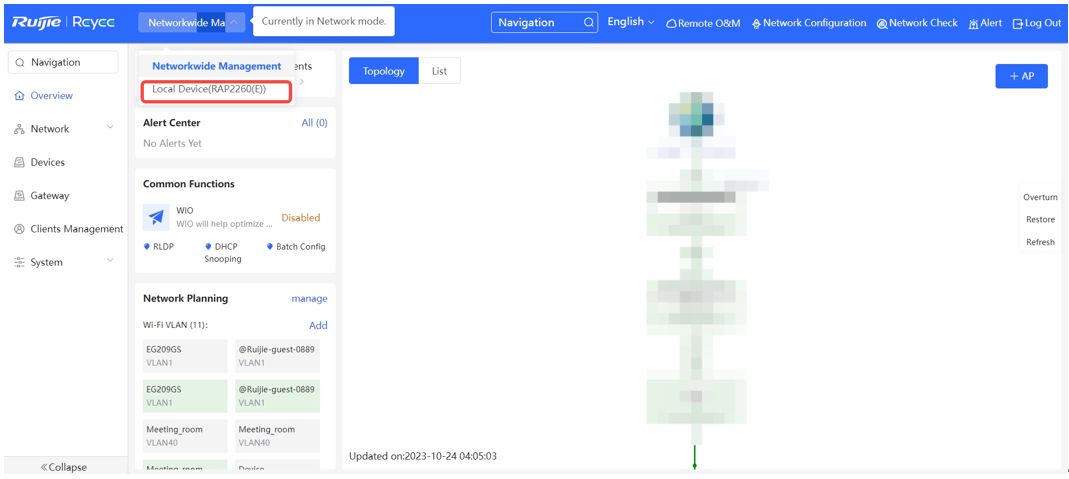Open Network Configuration from top bar
Screen dimensions: 1069x479
(x=808, y=23)
